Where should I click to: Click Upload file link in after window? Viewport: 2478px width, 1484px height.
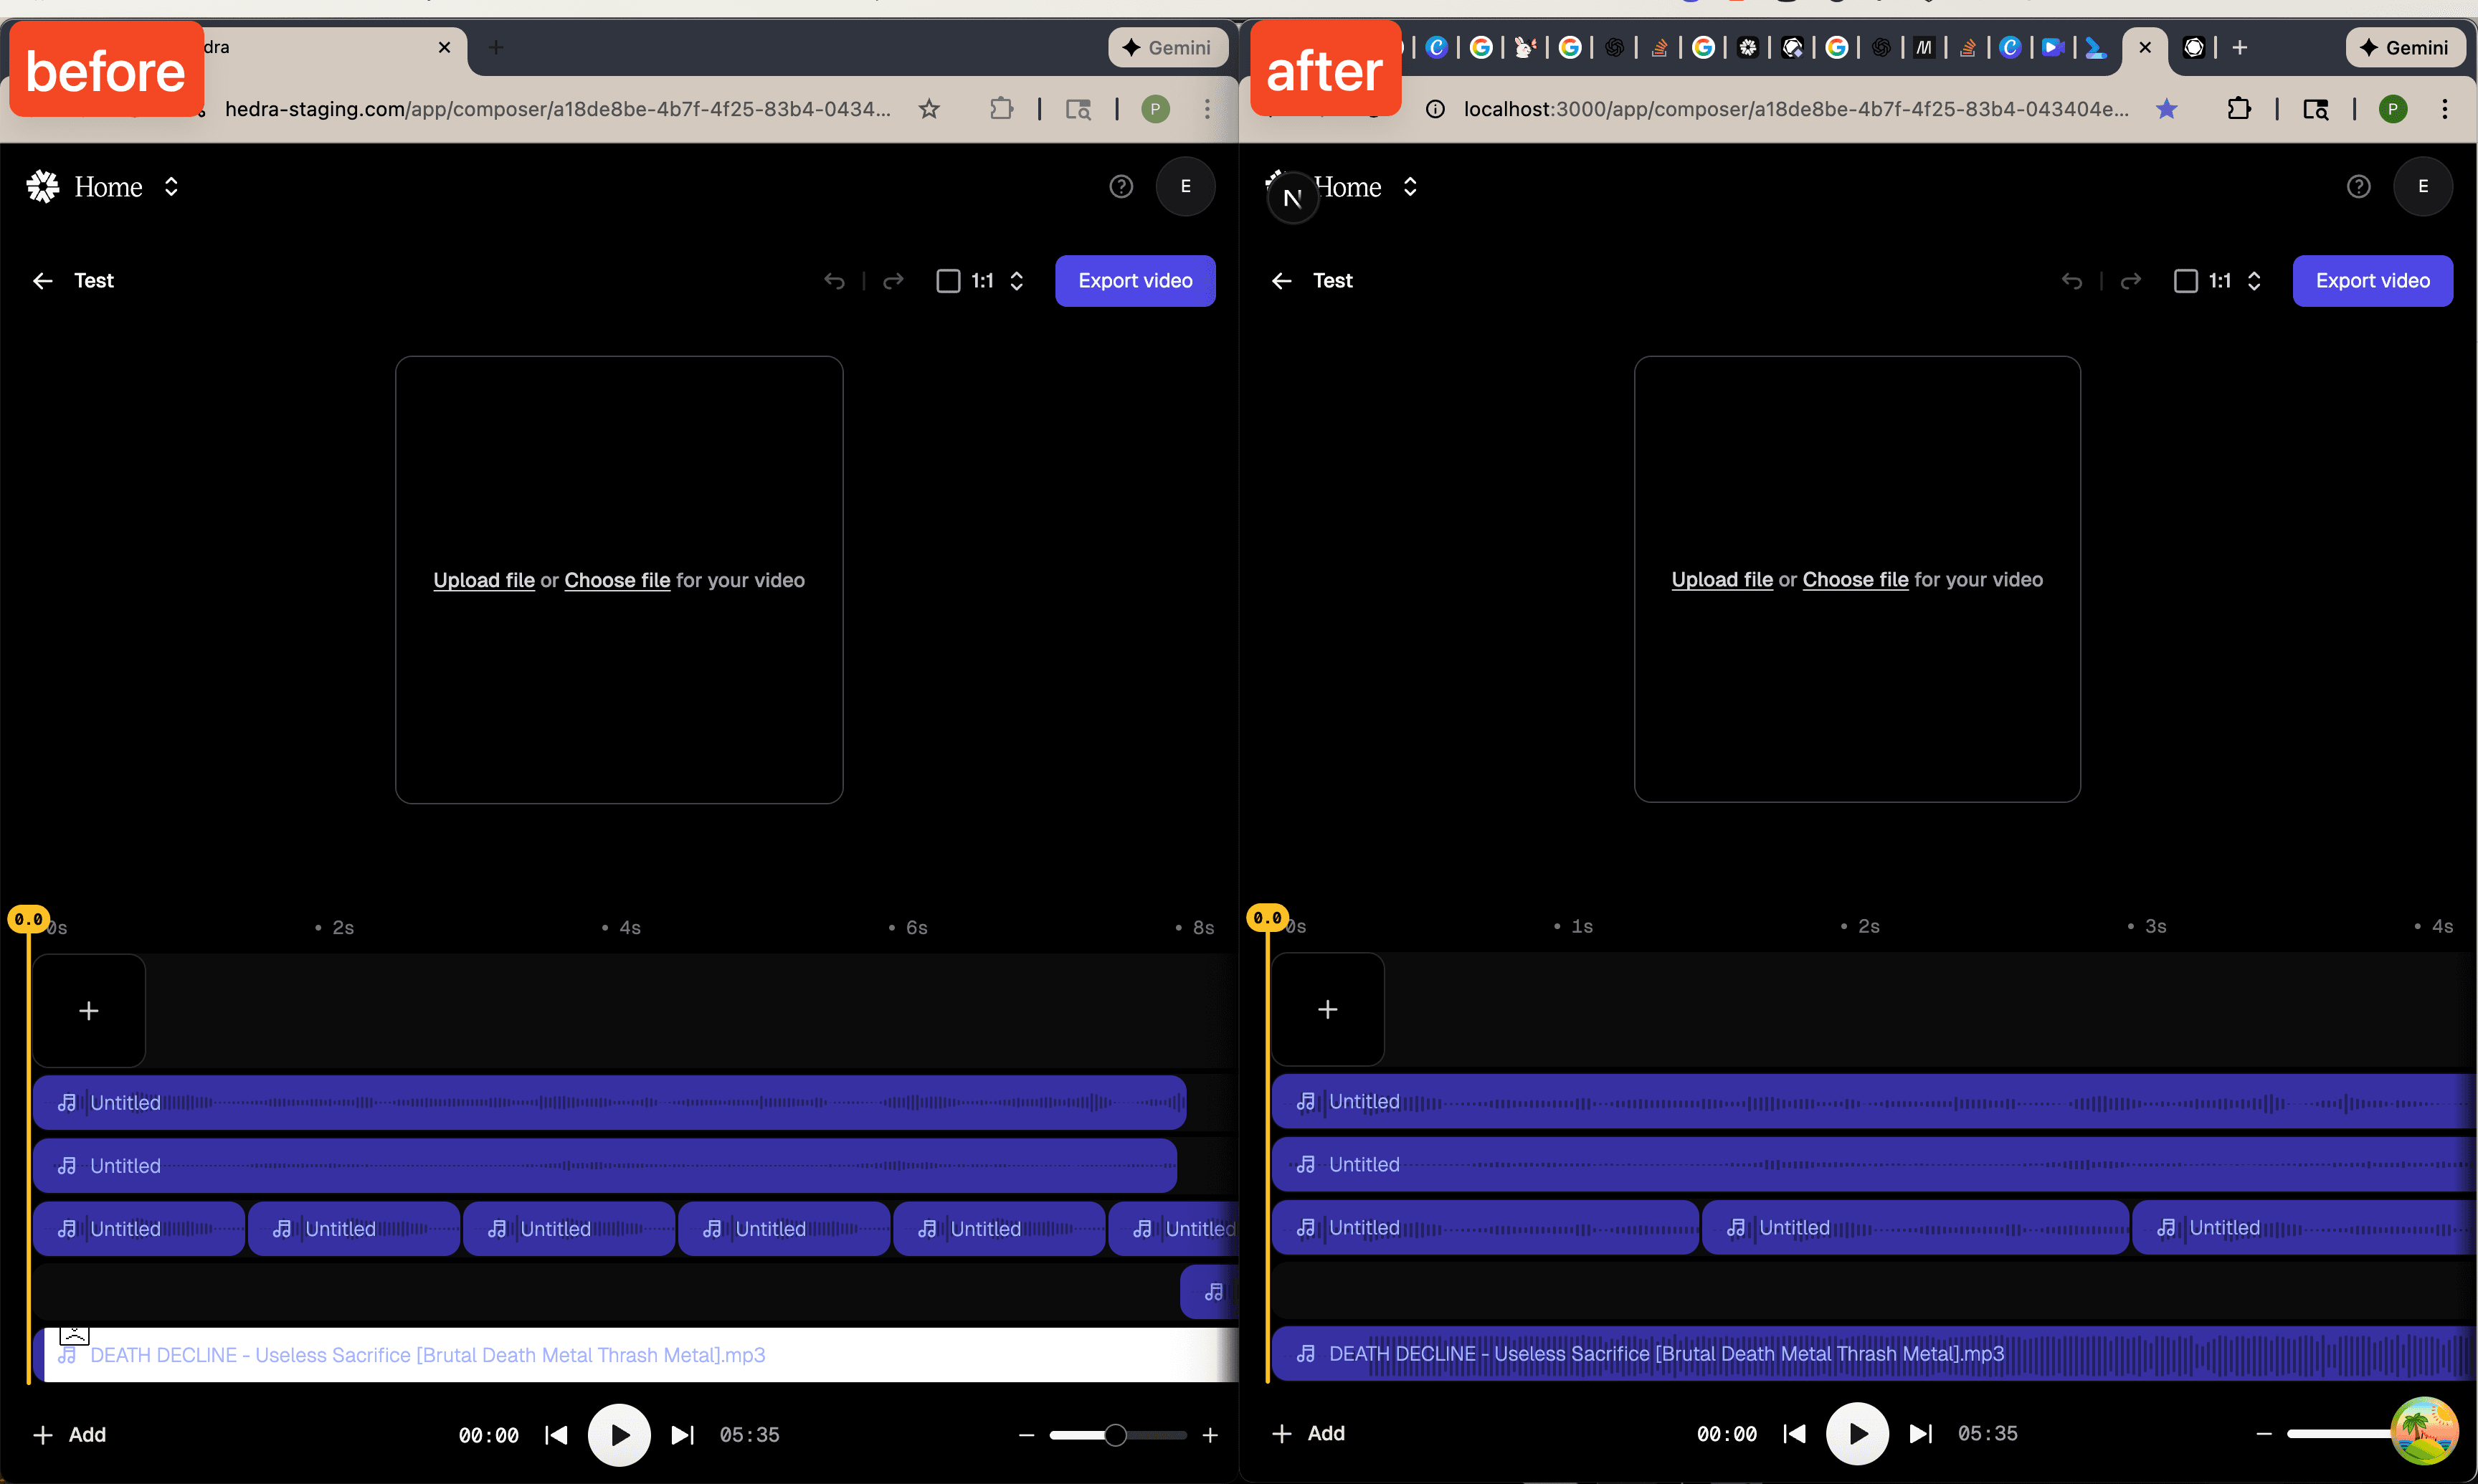point(1722,580)
